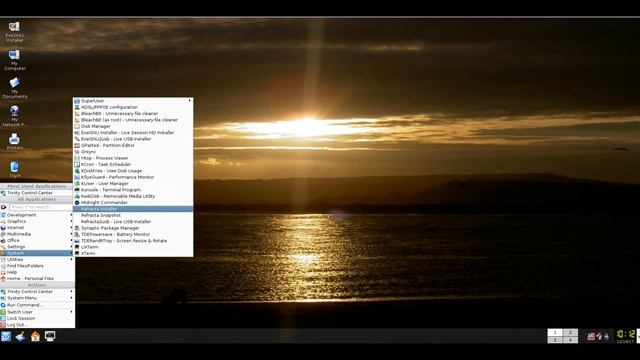Viewport: 640px width, 360px height.
Task: Switch to virtual desktop 2 in pager
Action: coord(570,332)
